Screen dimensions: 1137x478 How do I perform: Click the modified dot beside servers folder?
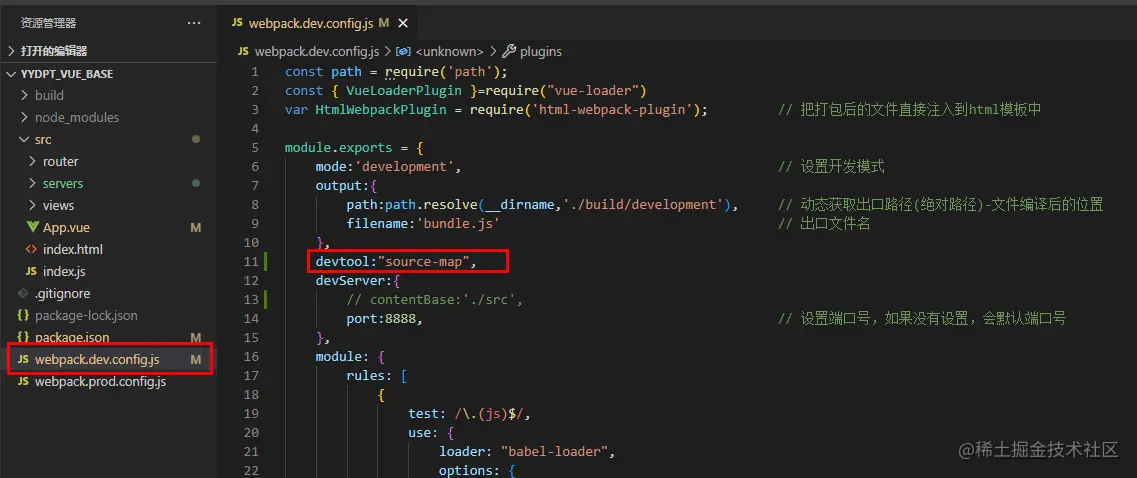[196, 184]
